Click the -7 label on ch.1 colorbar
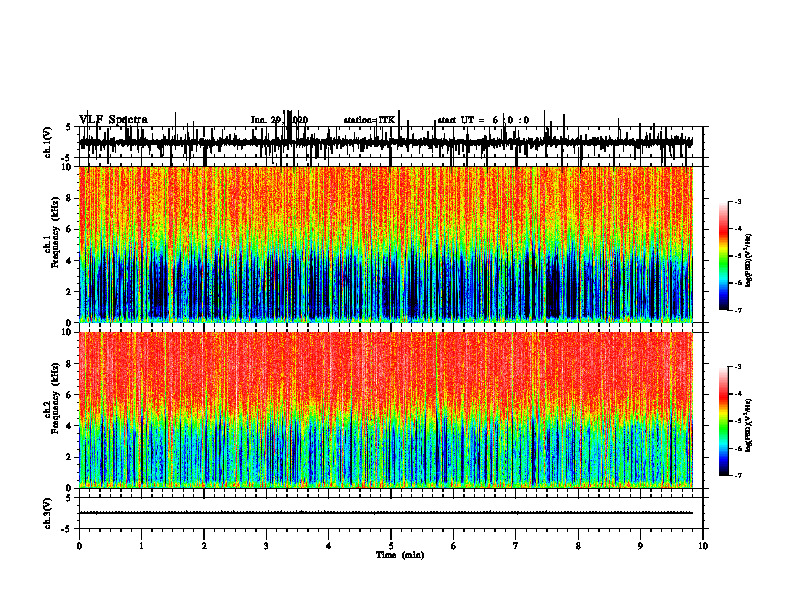The image size is (792, 612). 738,310
